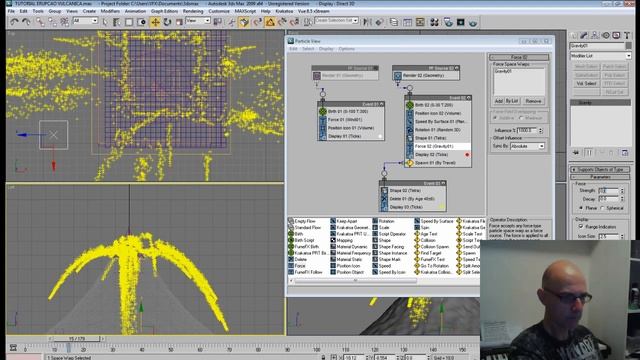Open the reference coordinate View dropdown
This screenshot has width=640, height=360.
coord(198,21)
